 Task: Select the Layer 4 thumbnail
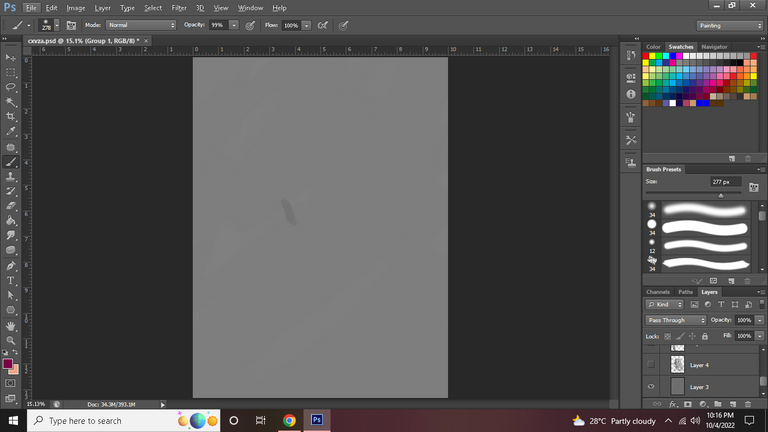[x=677, y=364]
